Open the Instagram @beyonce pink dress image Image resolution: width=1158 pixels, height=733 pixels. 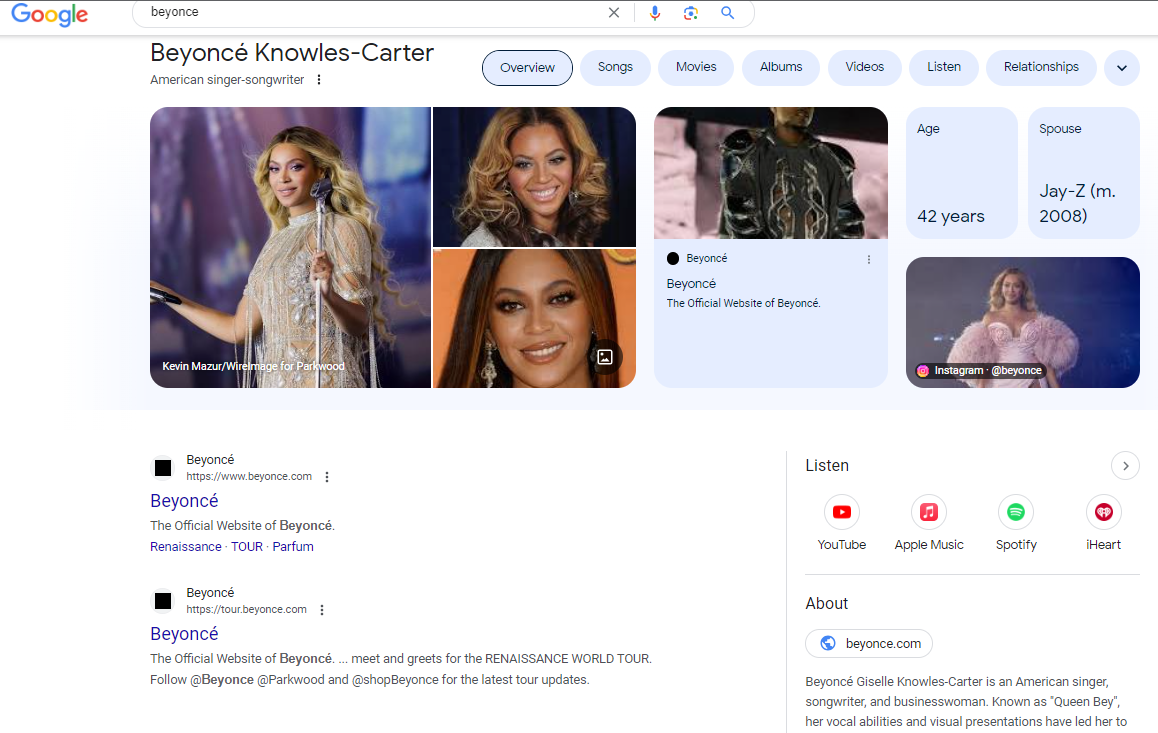coord(1023,322)
